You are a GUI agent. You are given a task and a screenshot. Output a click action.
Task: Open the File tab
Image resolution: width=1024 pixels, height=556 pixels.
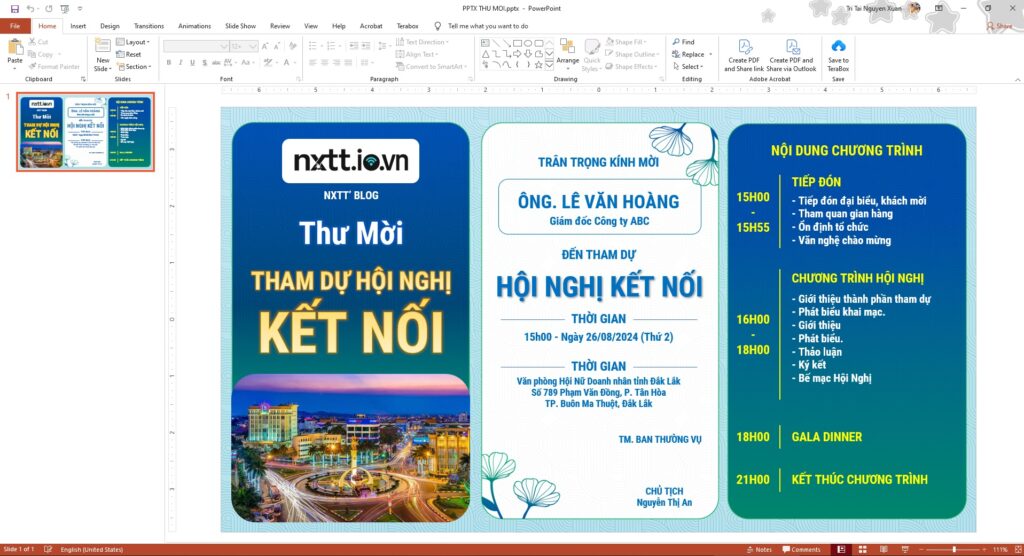pos(15,26)
